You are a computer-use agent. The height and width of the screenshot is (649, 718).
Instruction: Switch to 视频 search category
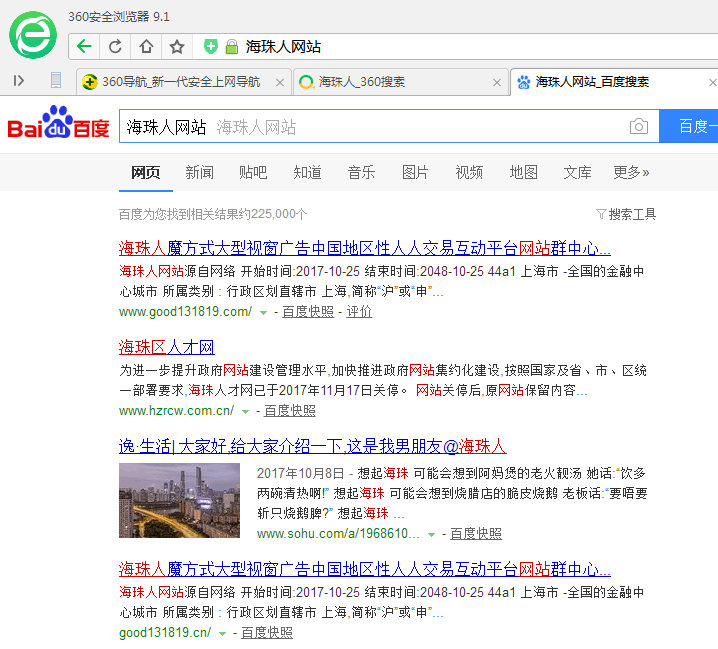pyautogui.click(x=469, y=173)
